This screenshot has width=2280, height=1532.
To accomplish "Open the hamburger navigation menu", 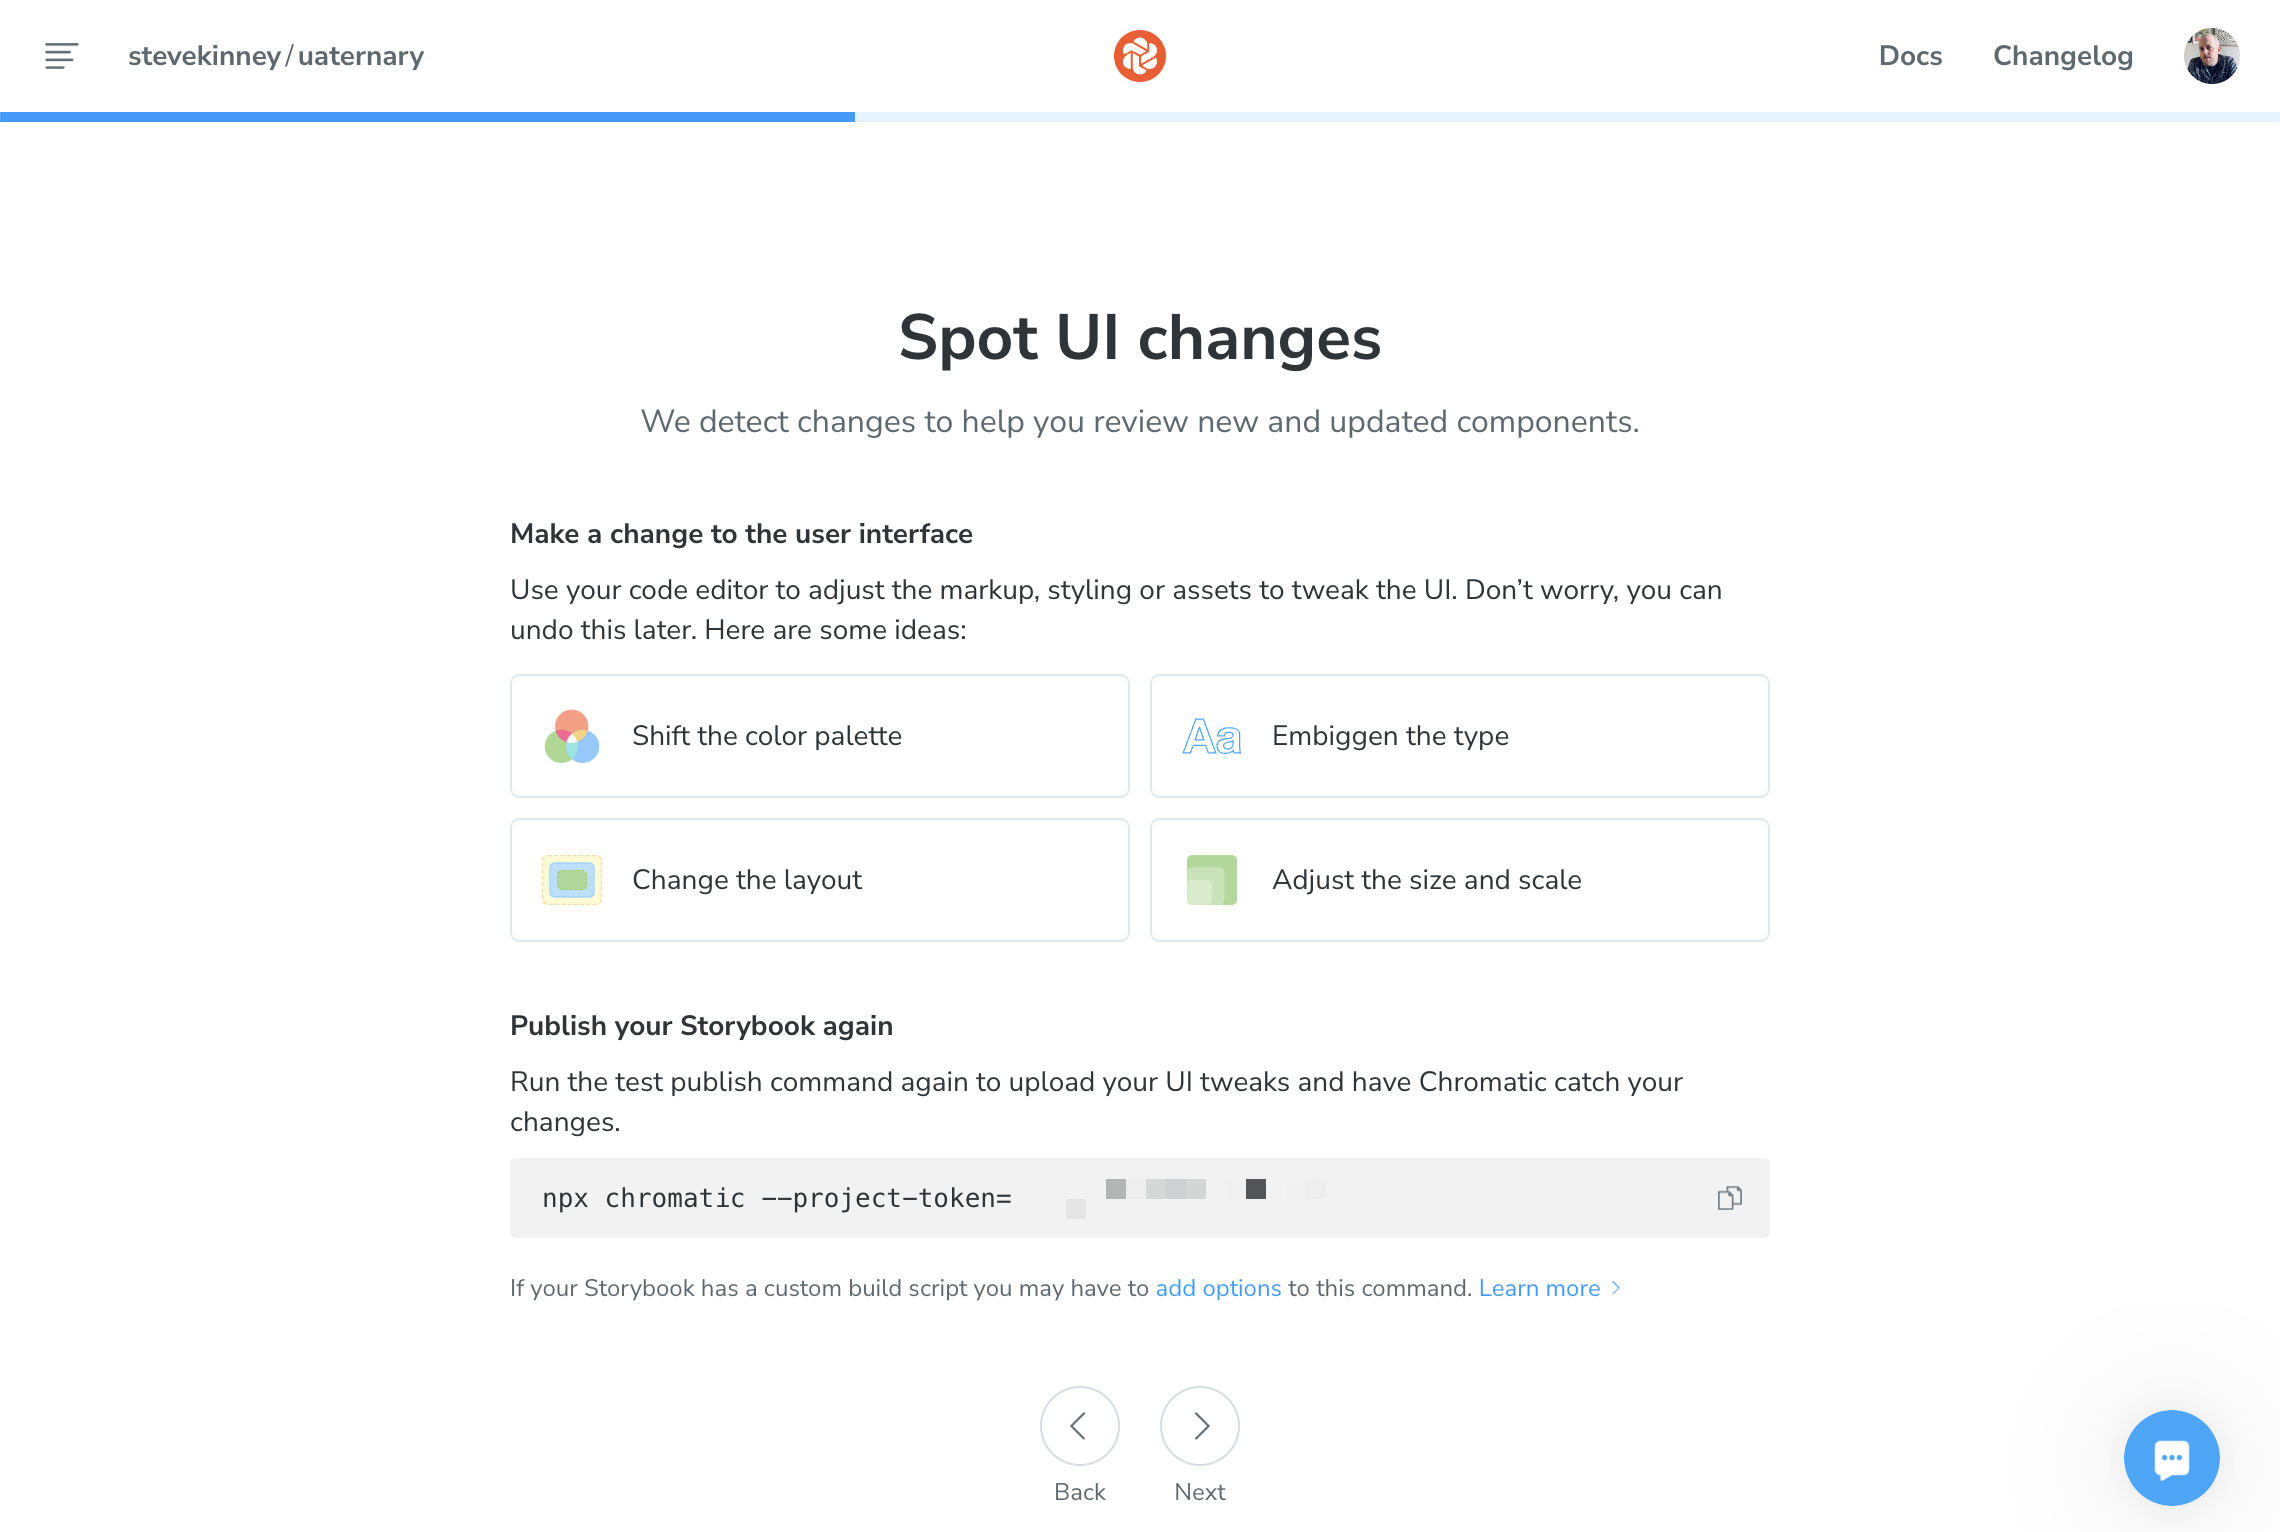I will [x=61, y=56].
